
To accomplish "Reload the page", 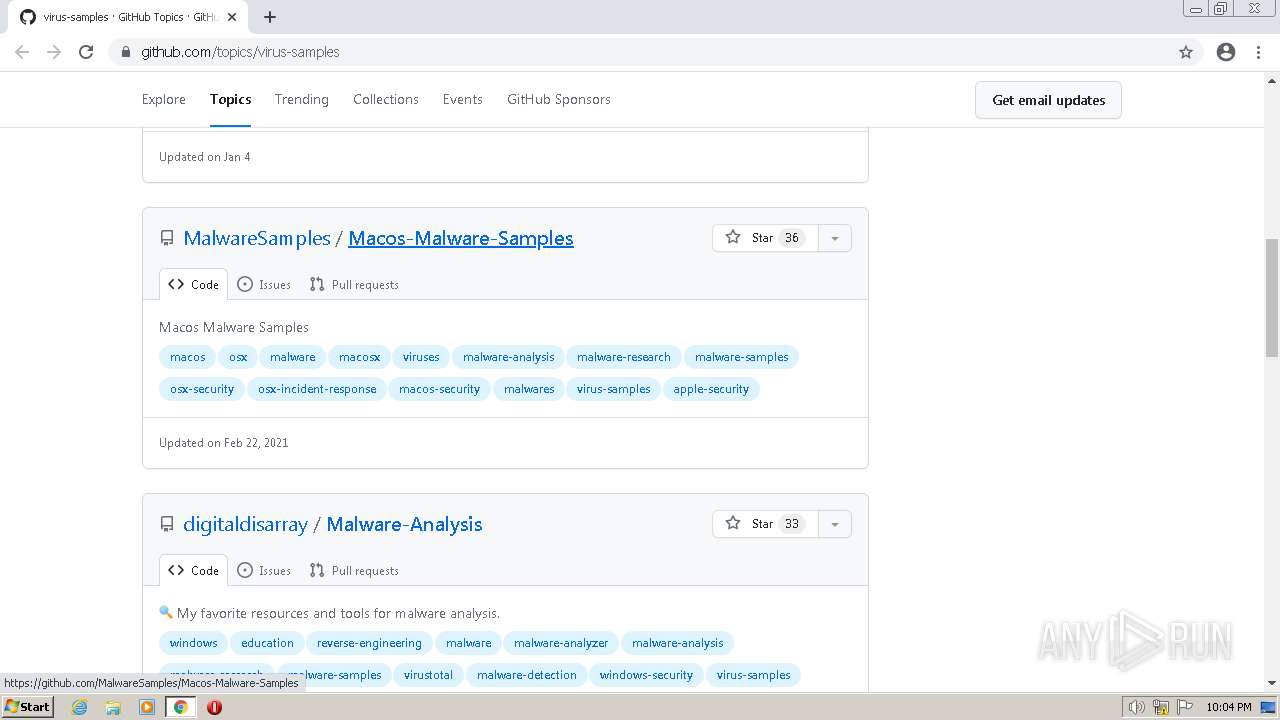I will point(86,52).
